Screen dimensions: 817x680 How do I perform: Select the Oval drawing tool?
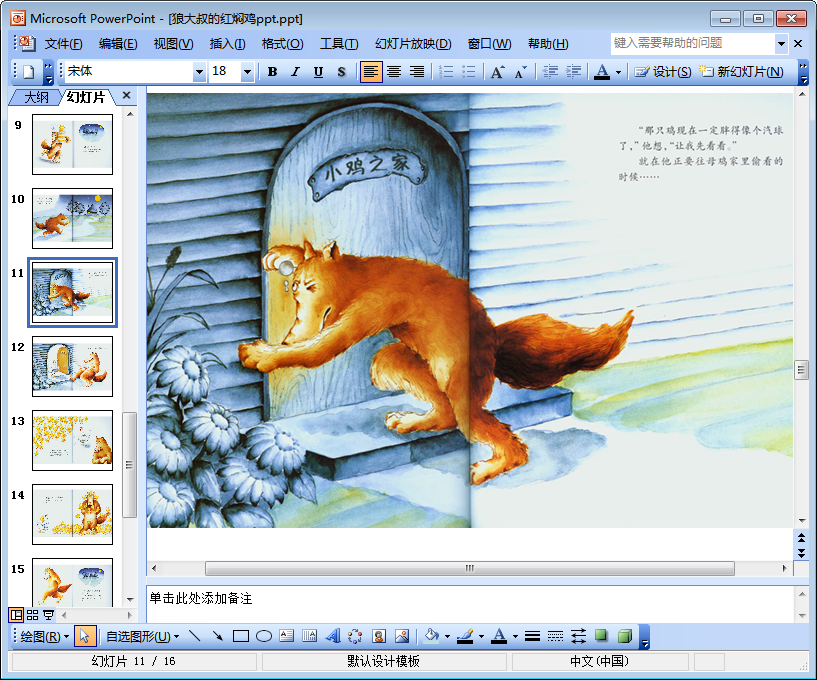click(264, 636)
